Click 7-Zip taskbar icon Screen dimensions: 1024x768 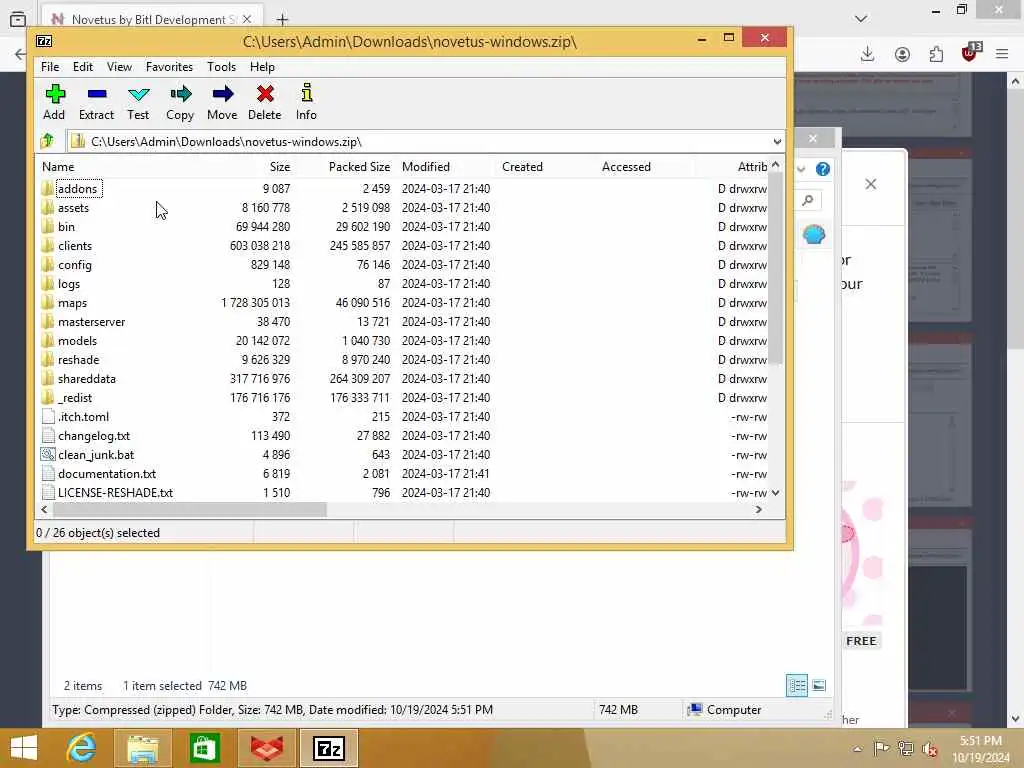[x=328, y=748]
